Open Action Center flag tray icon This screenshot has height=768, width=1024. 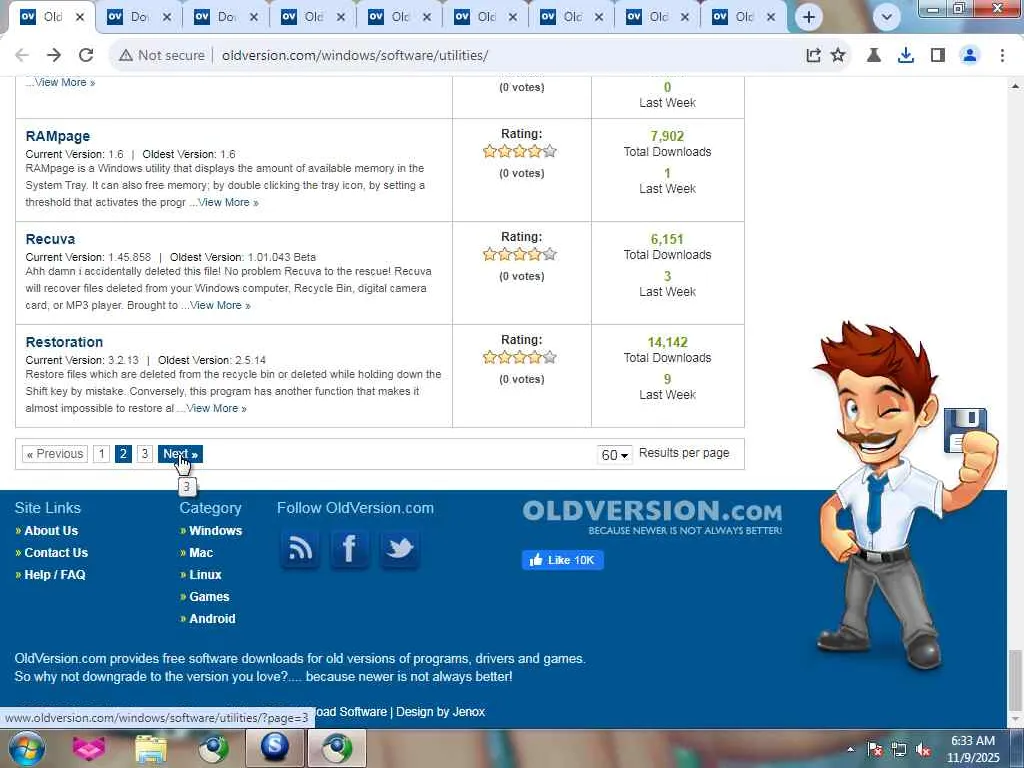874,749
